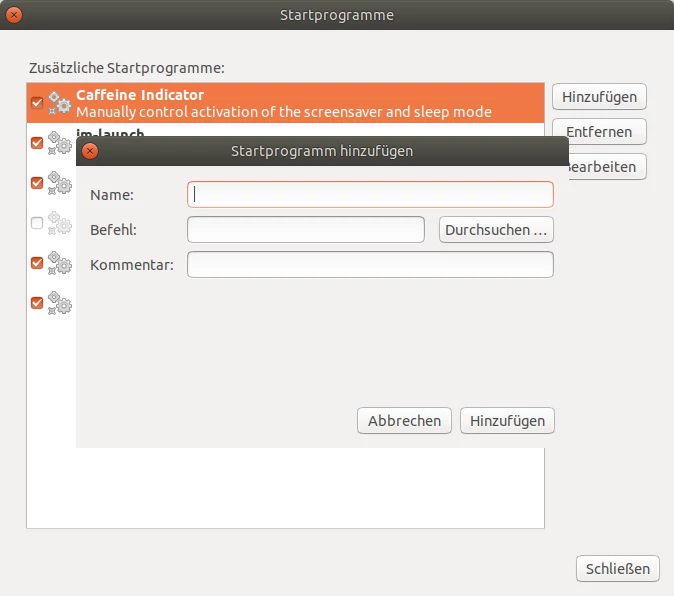Click the Caffeine Indicator gear icon

[x=60, y=103]
